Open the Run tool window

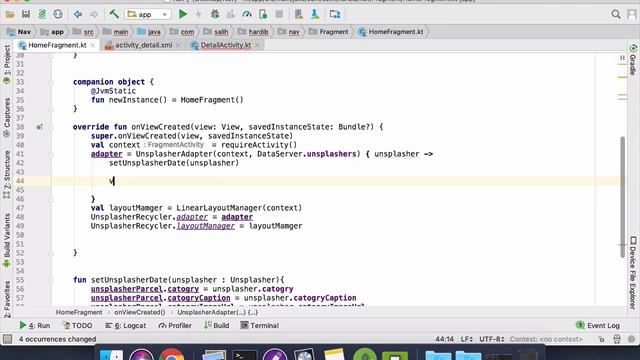pyautogui.click(x=35, y=325)
